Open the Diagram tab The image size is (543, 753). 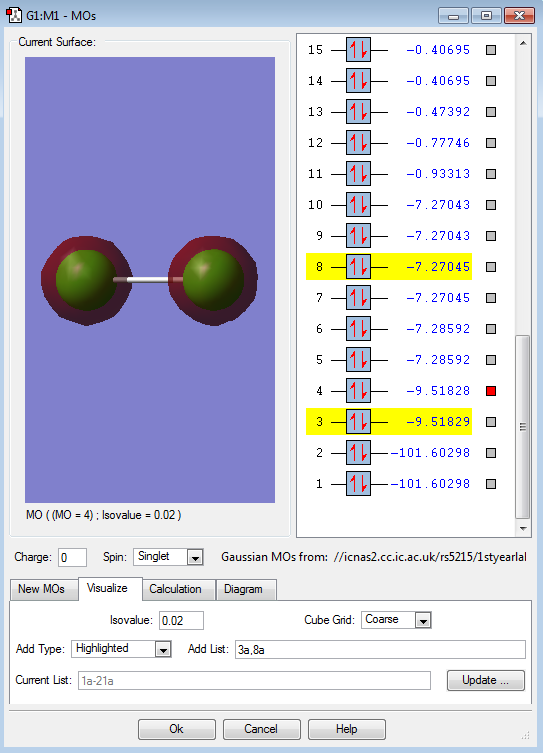pyautogui.click(x=243, y=589)
